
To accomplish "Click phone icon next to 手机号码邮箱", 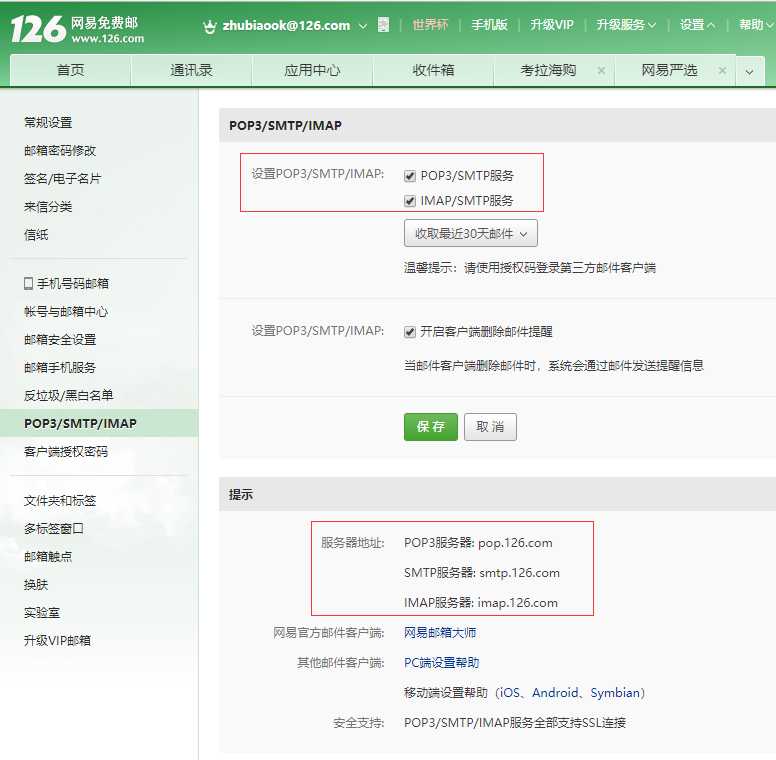I will coord(28,284).
